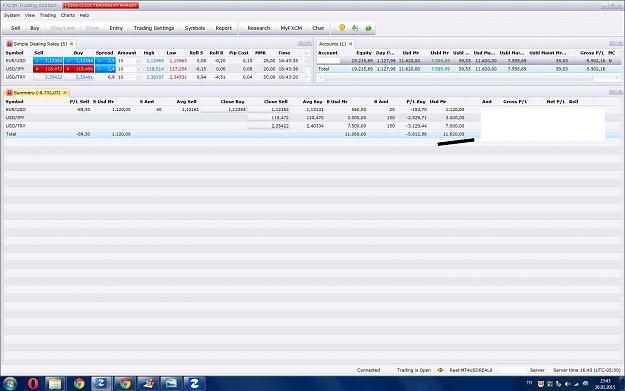Open the Charts menu
The height and width of the screenshot is (391, 625).
68,15
